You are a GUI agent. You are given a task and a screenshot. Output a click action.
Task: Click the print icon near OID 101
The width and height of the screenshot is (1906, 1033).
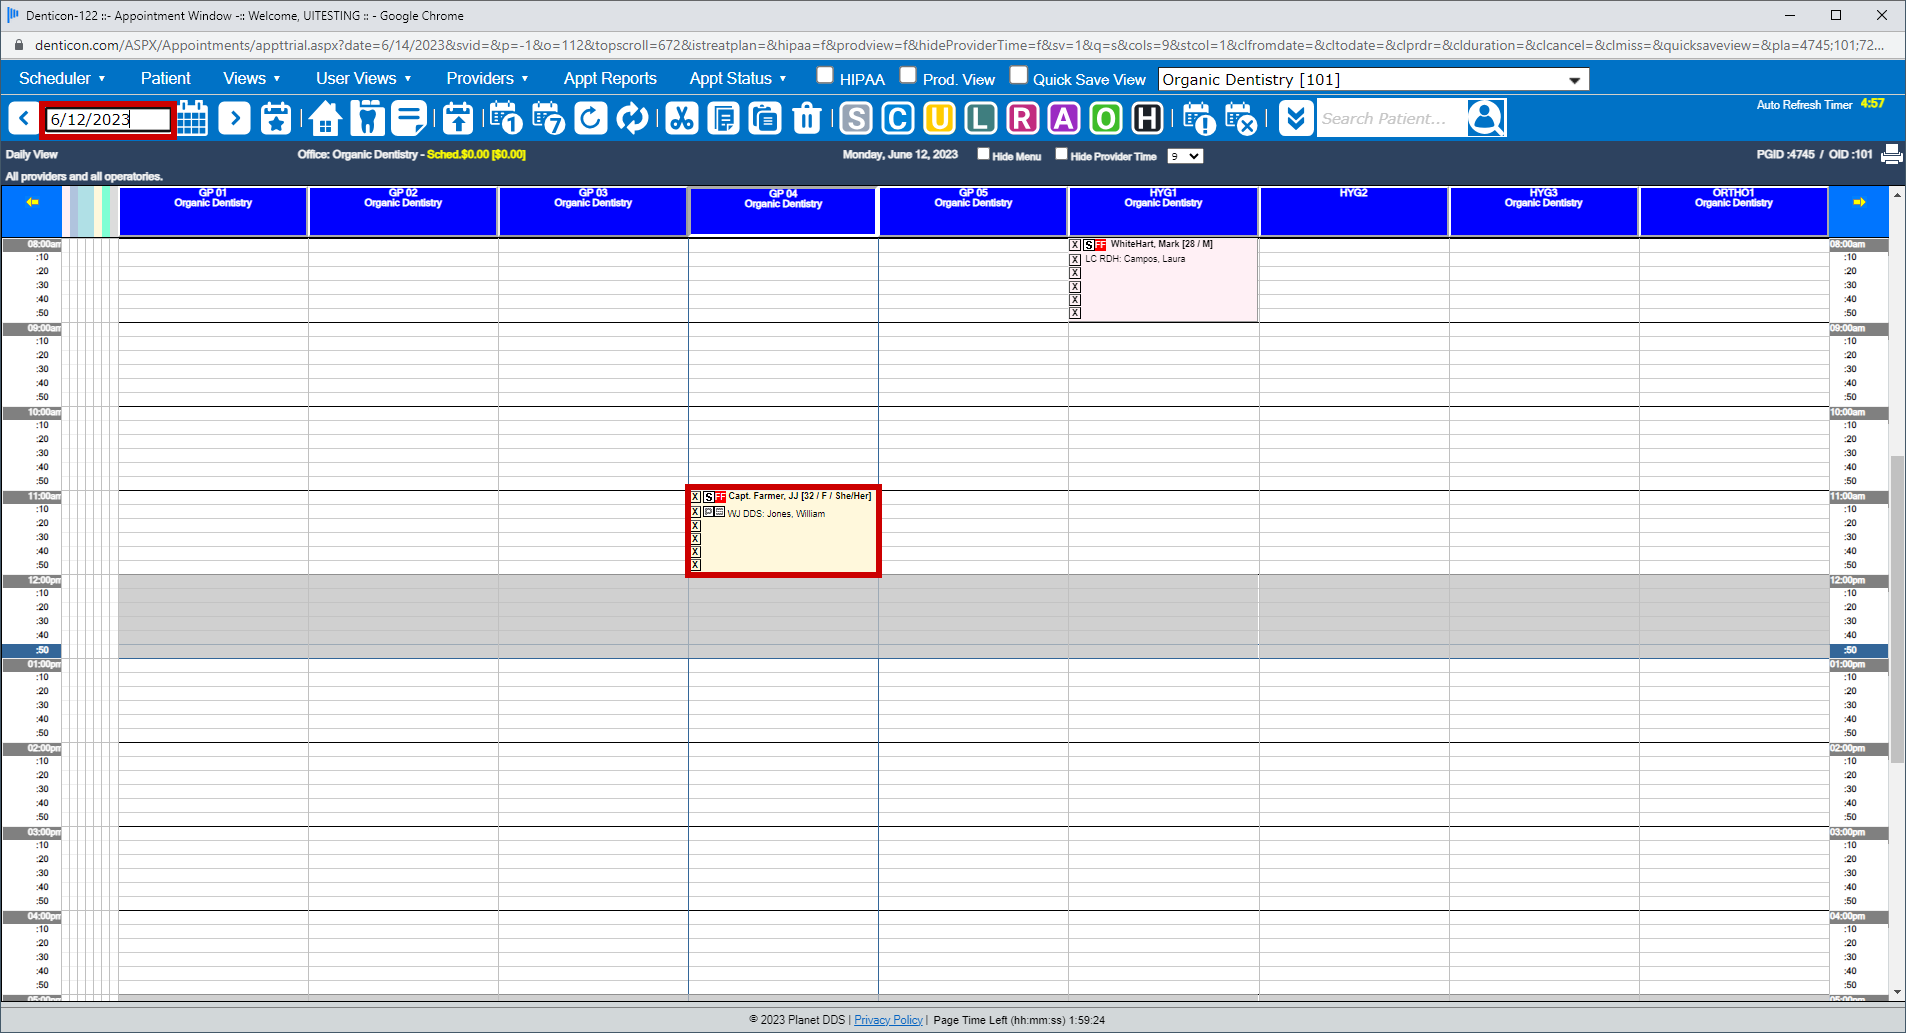pos(1890,154)
